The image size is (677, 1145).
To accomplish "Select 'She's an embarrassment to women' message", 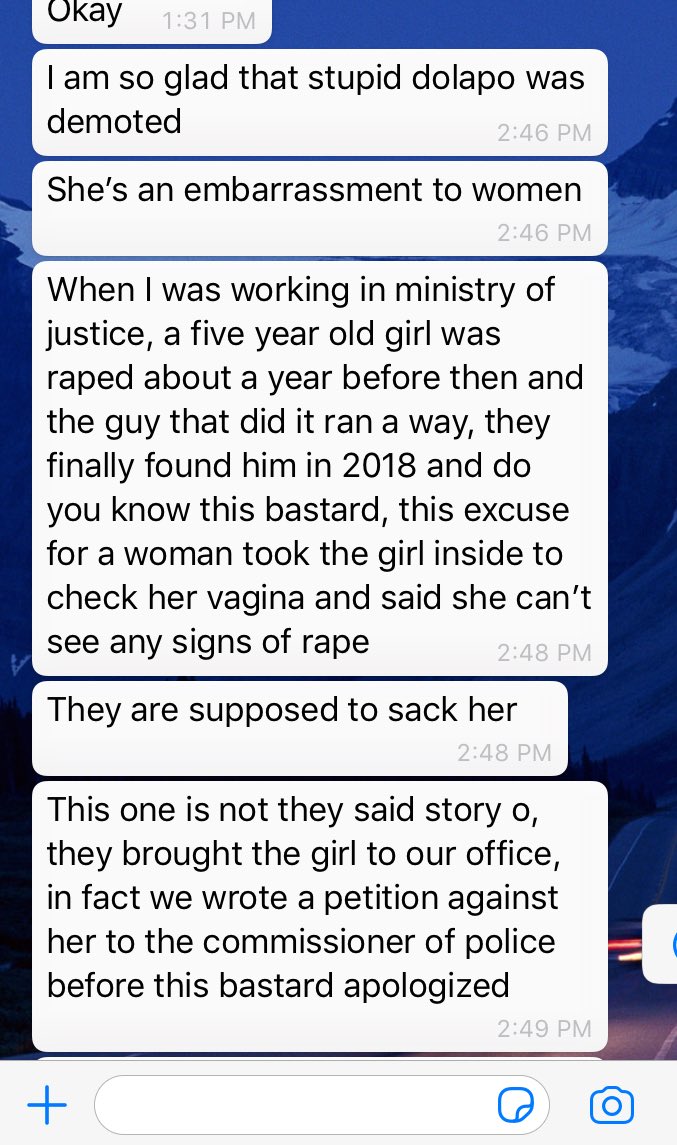I will pos(320,208).
